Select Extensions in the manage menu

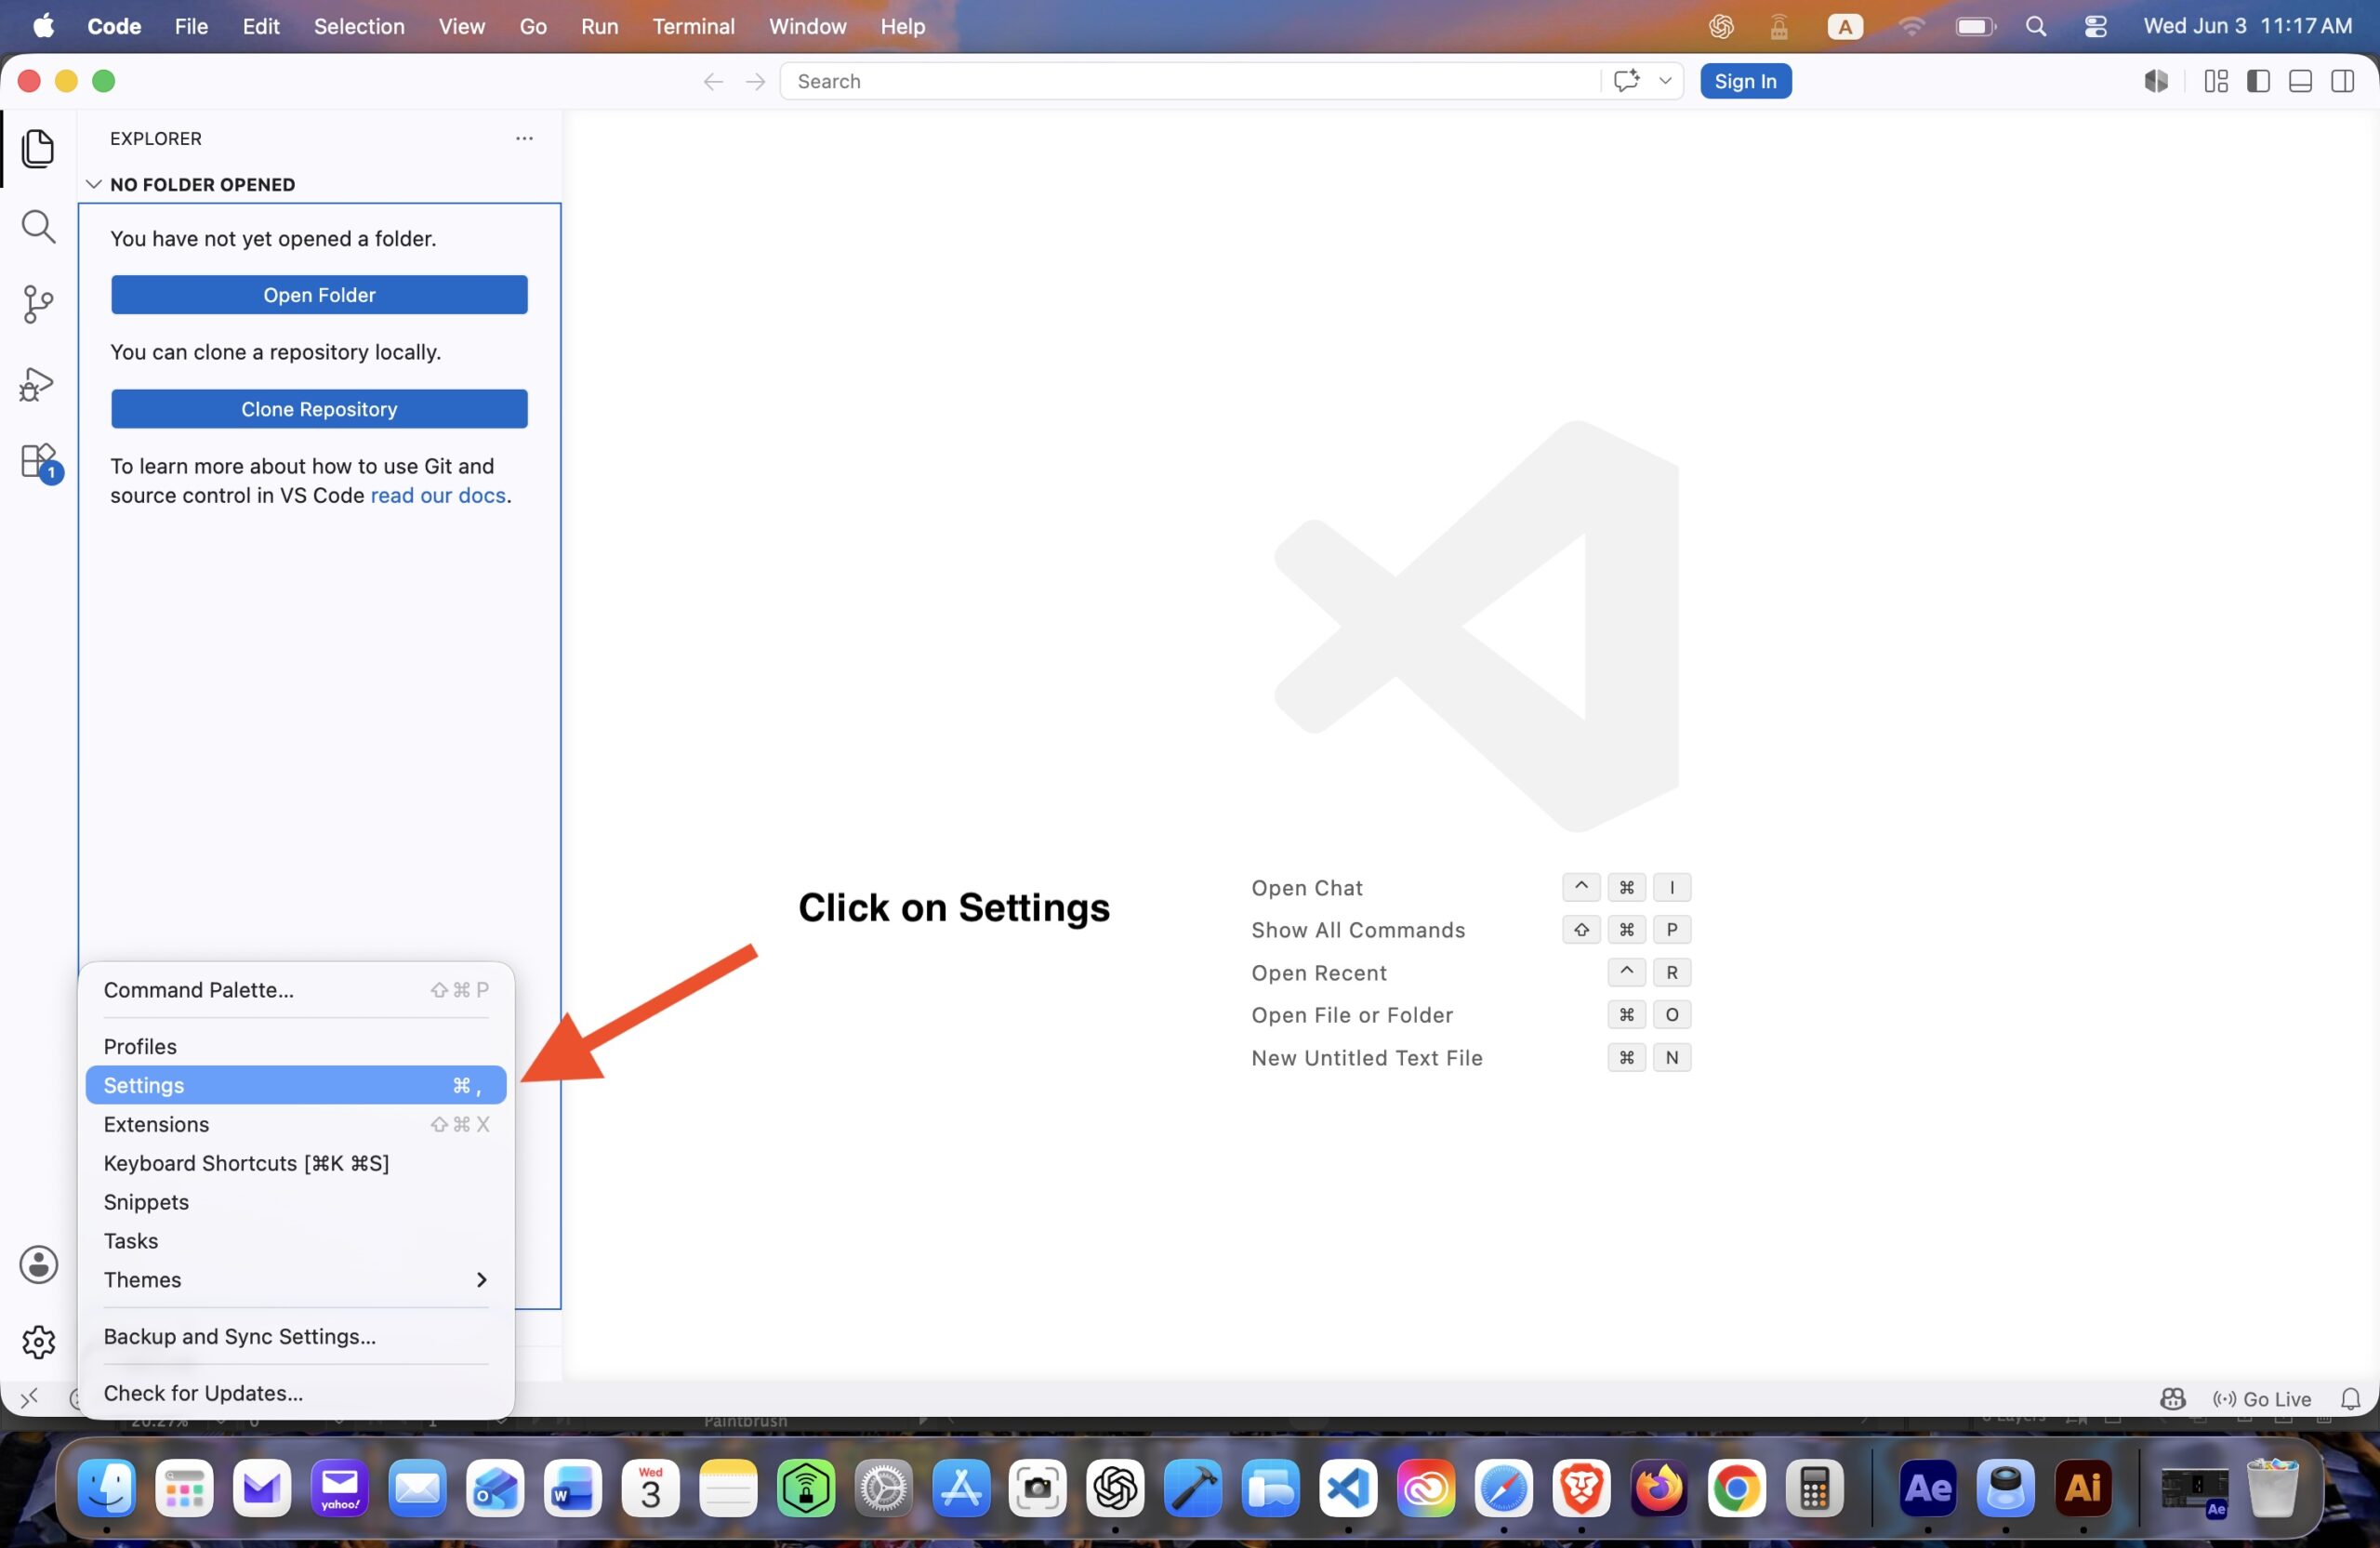296,1124
